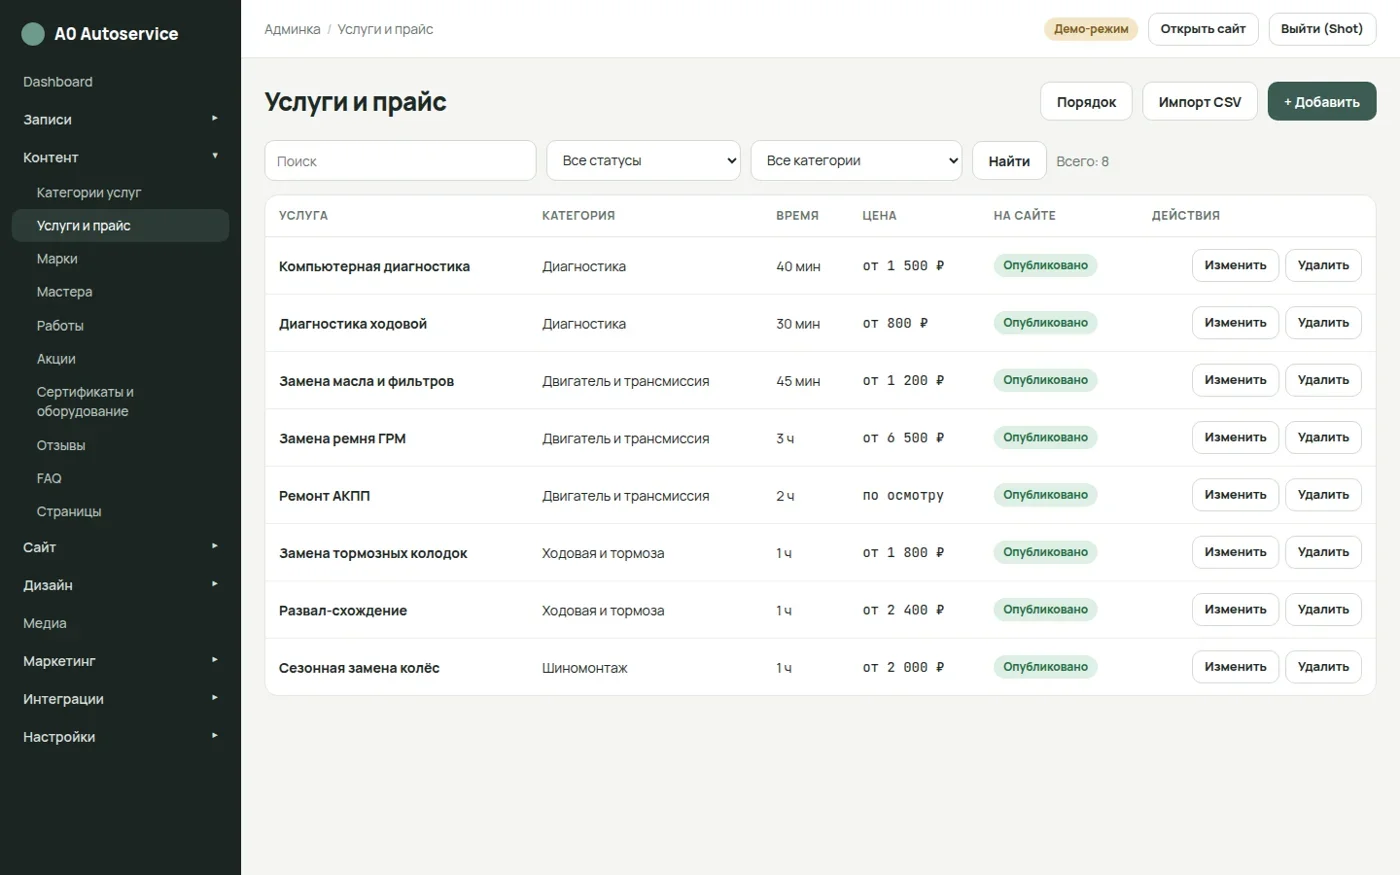This screenshot has width=1400, height=875.
Task: Open FAQ in the sidebar
Action: 120,478
